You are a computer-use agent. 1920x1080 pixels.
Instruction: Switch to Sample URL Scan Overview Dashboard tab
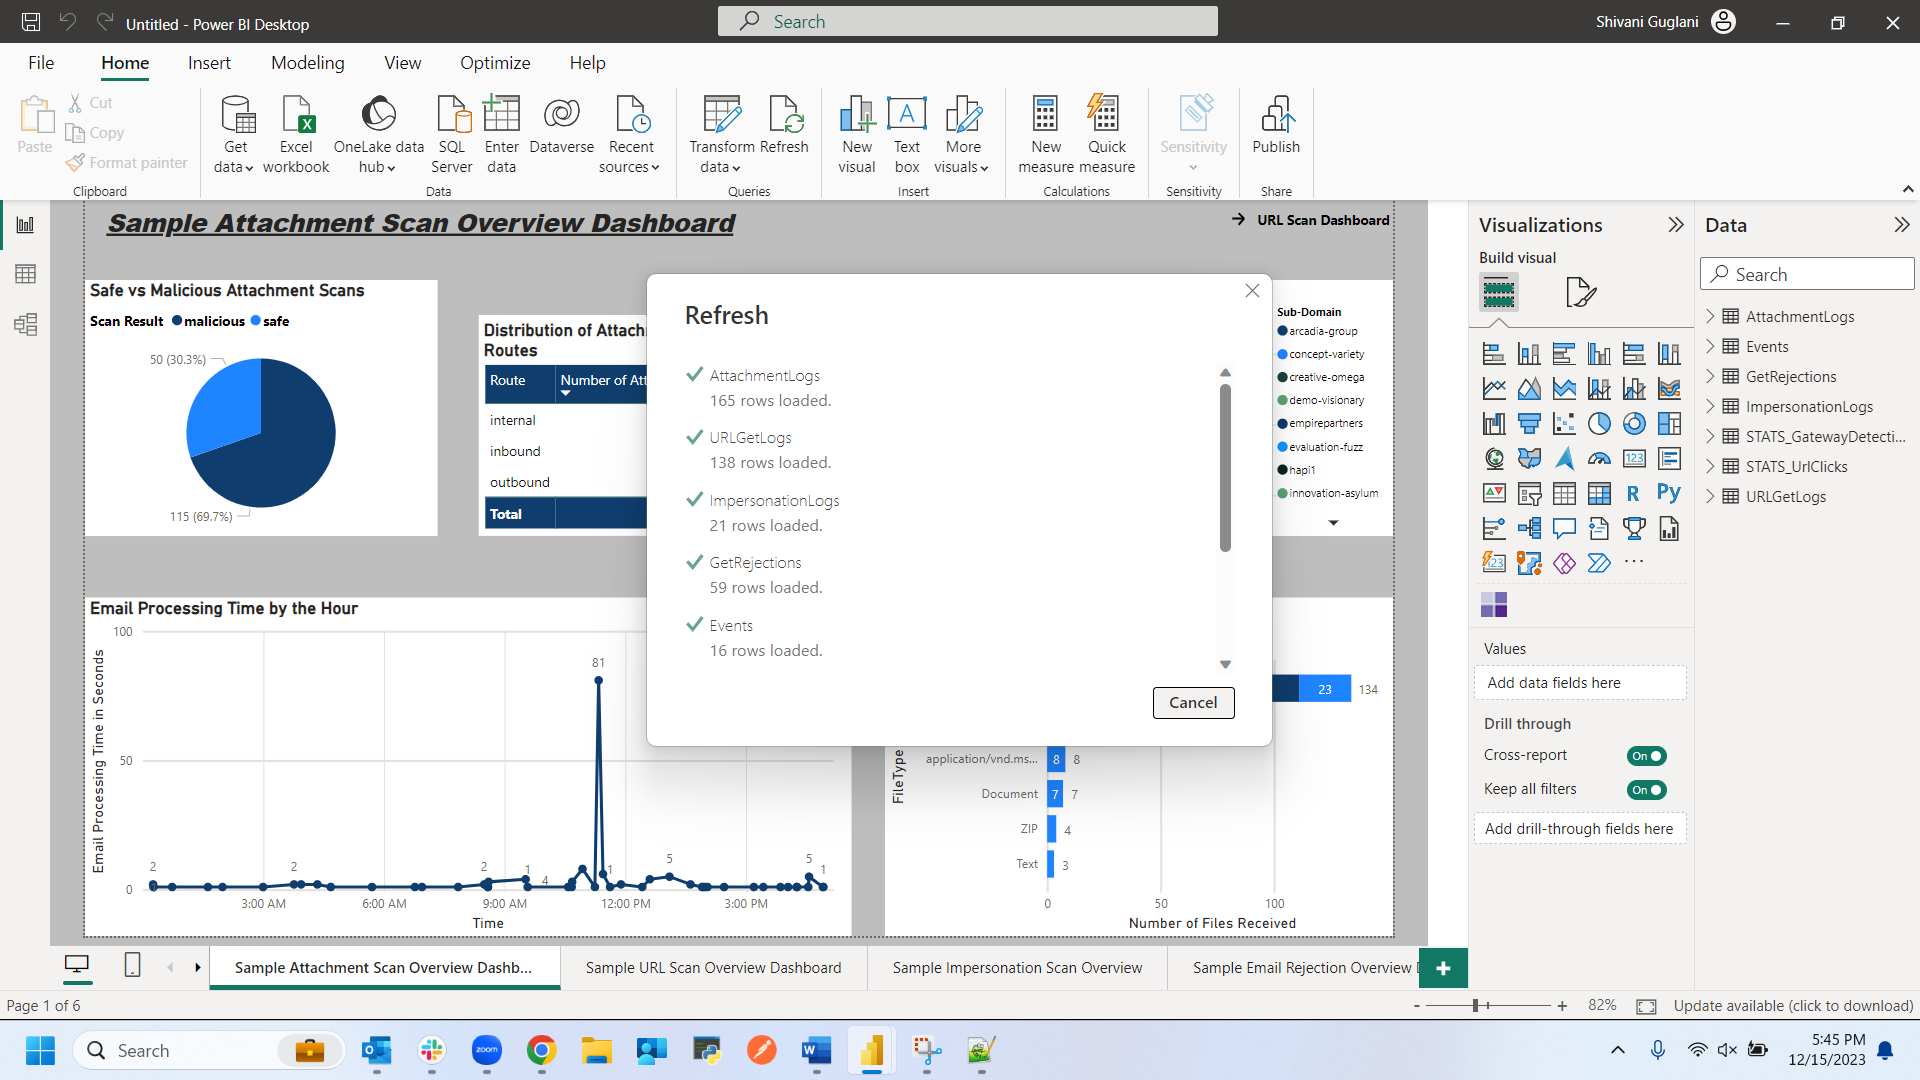click(x=713, y=968)
